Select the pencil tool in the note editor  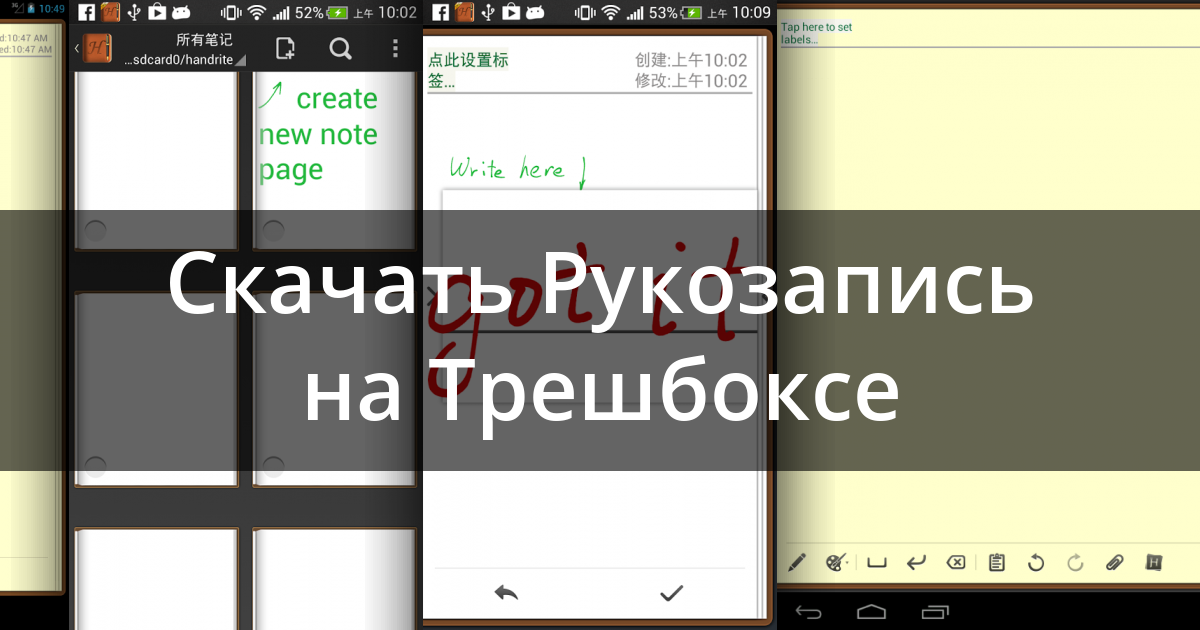[797, 562]
